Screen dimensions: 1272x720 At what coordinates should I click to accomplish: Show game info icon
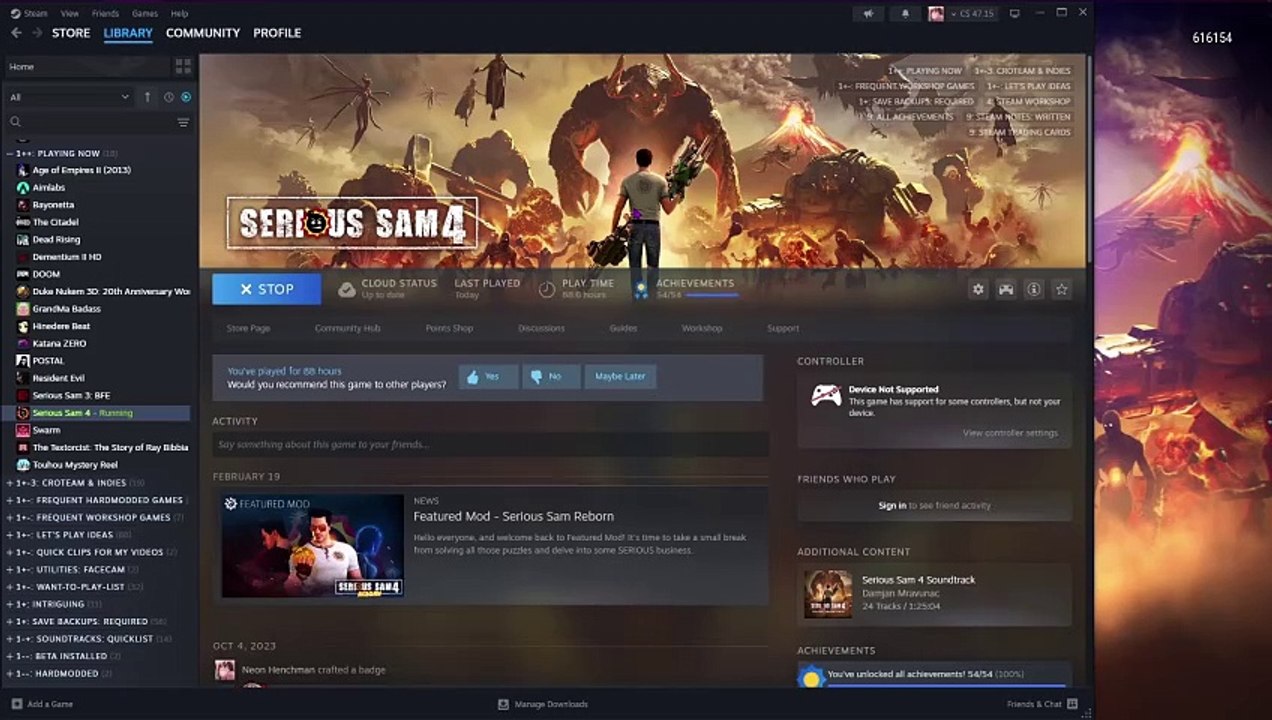tap(1034, 289)
